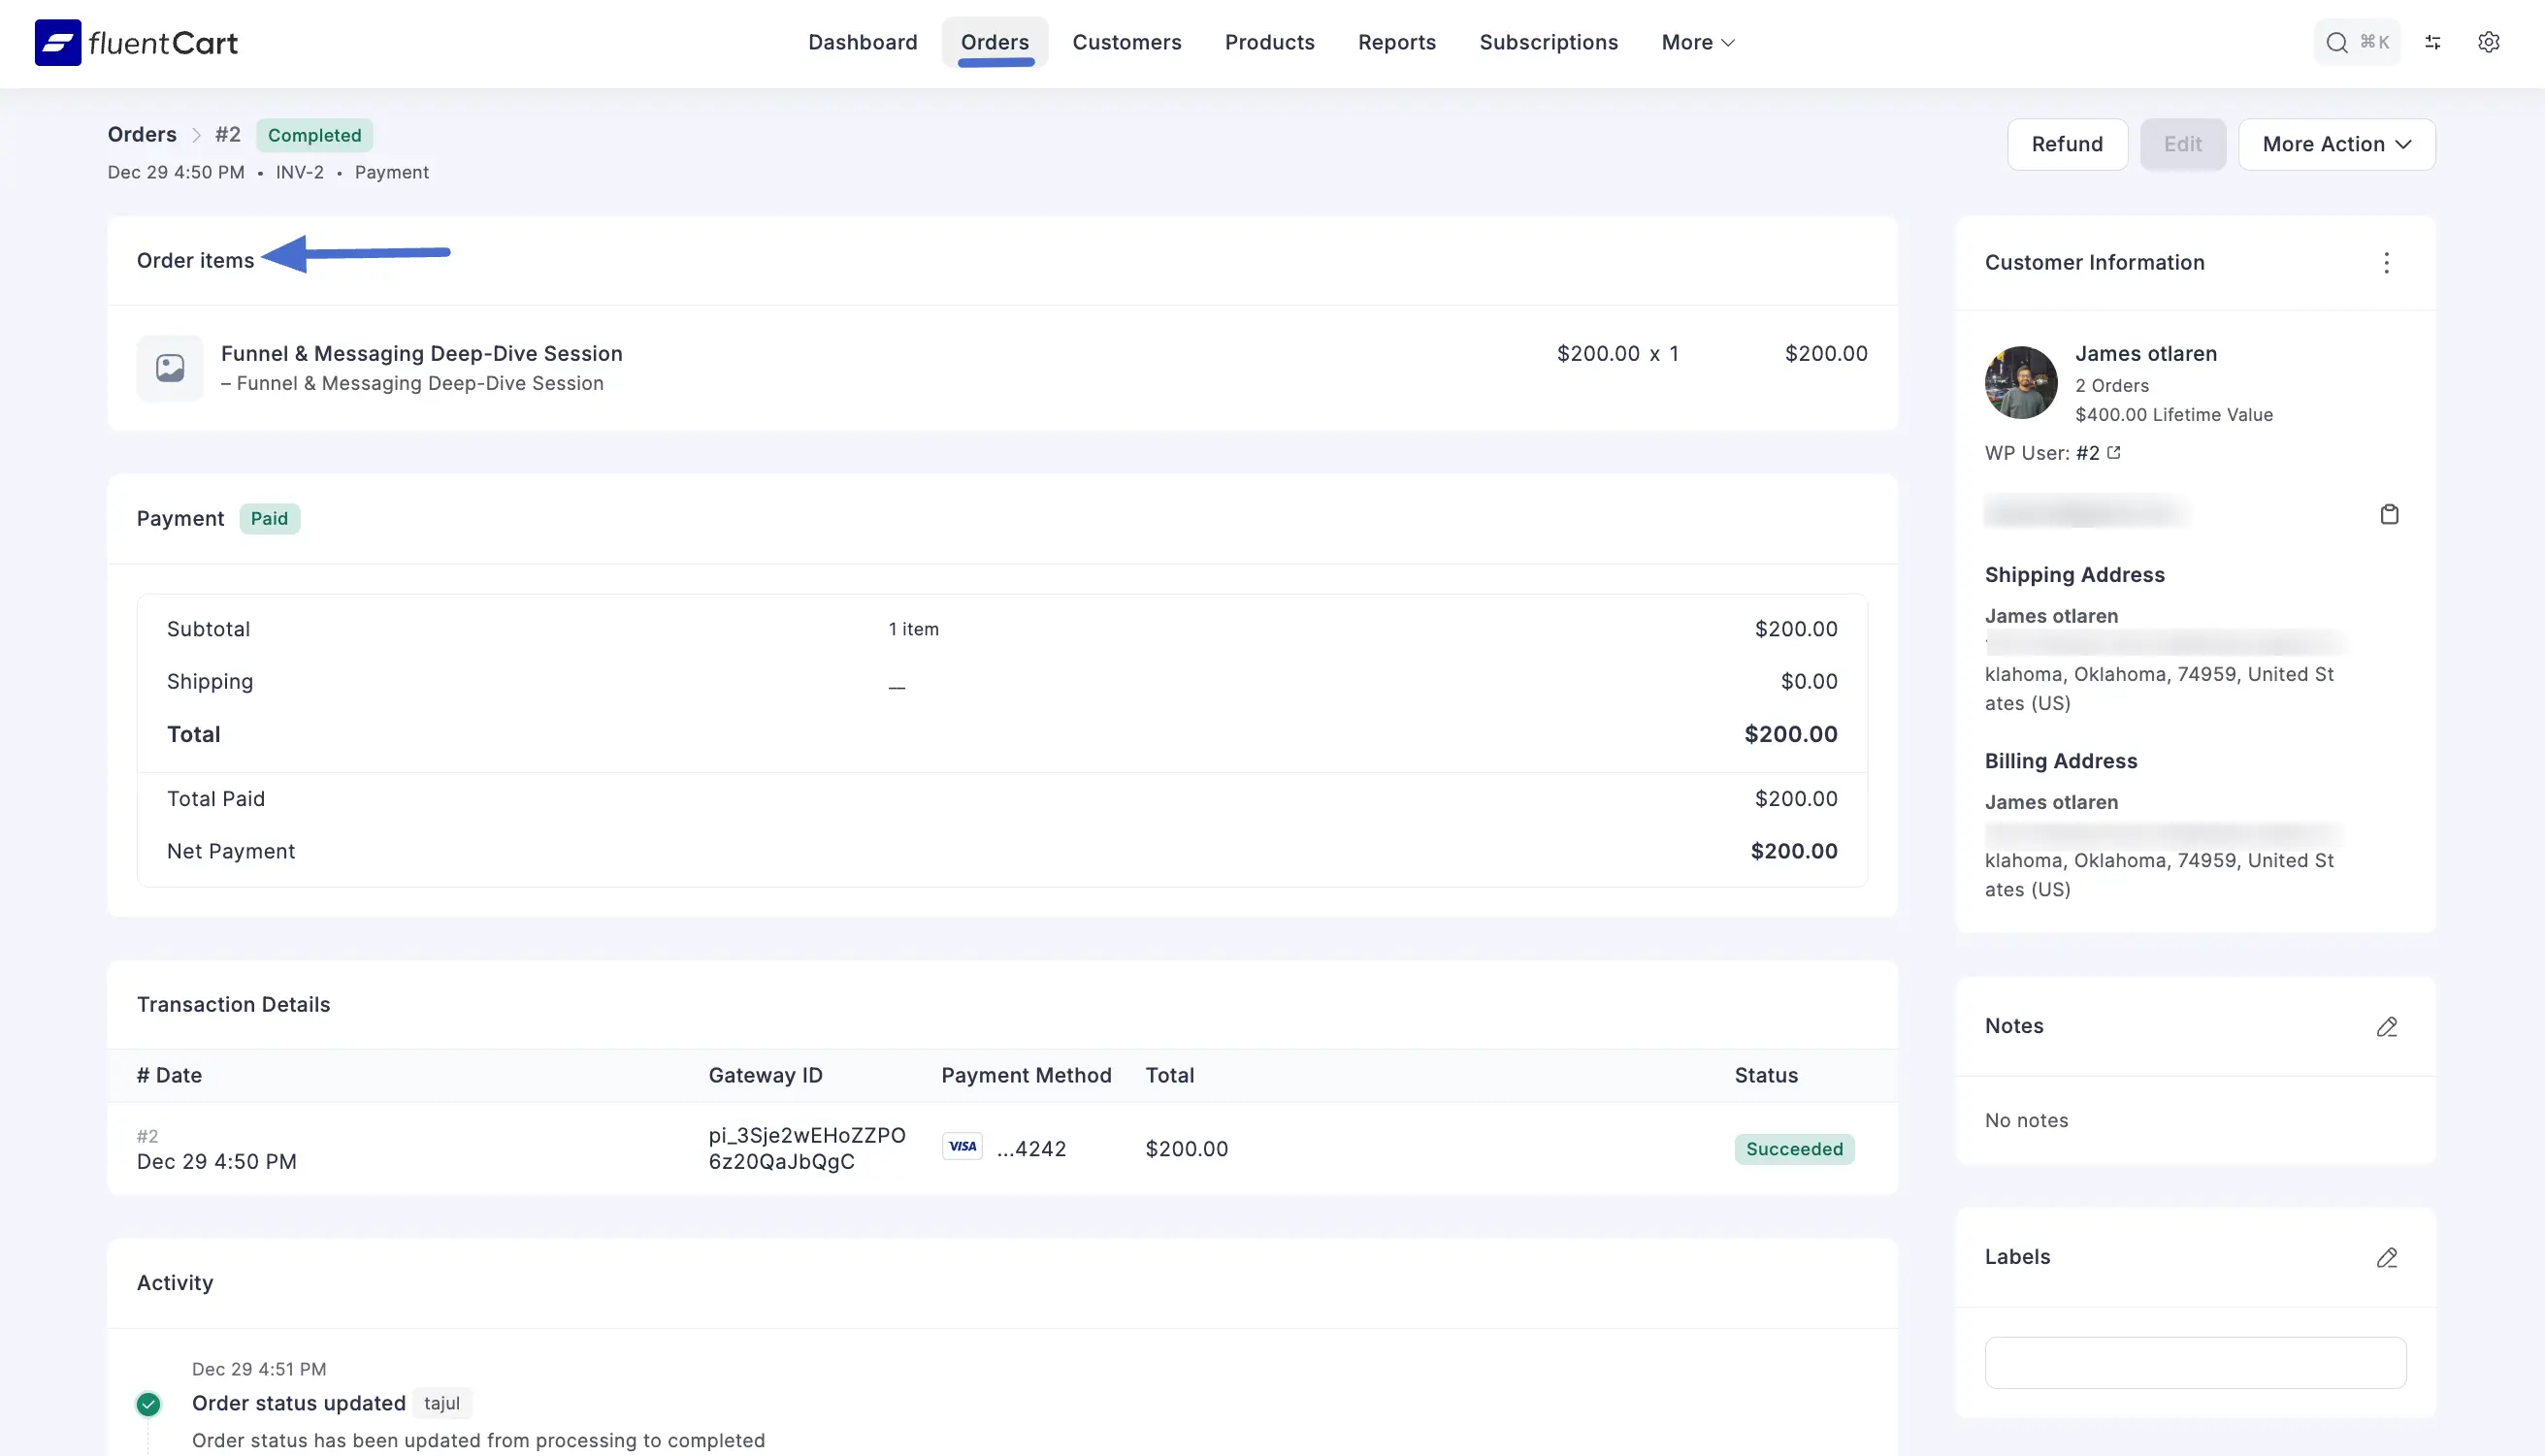Expand the More Action dropdown

tap(2336, 144)
